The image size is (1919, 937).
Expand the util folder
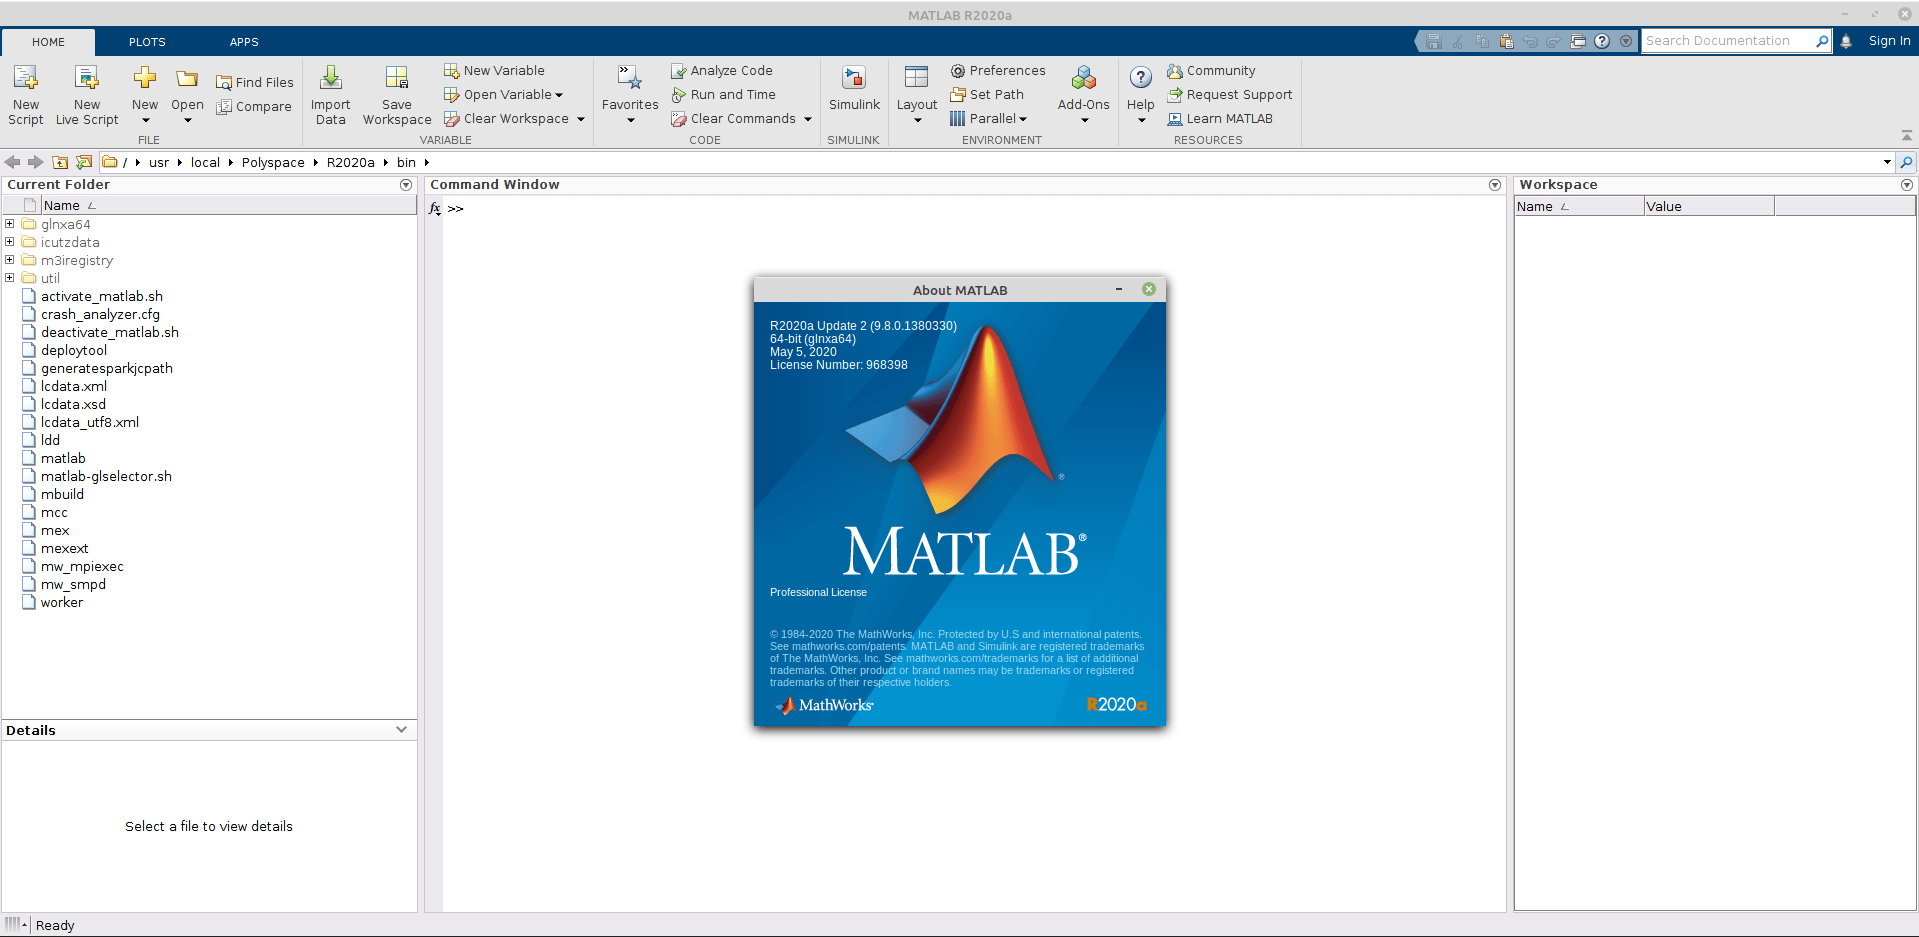coord(10,278)
